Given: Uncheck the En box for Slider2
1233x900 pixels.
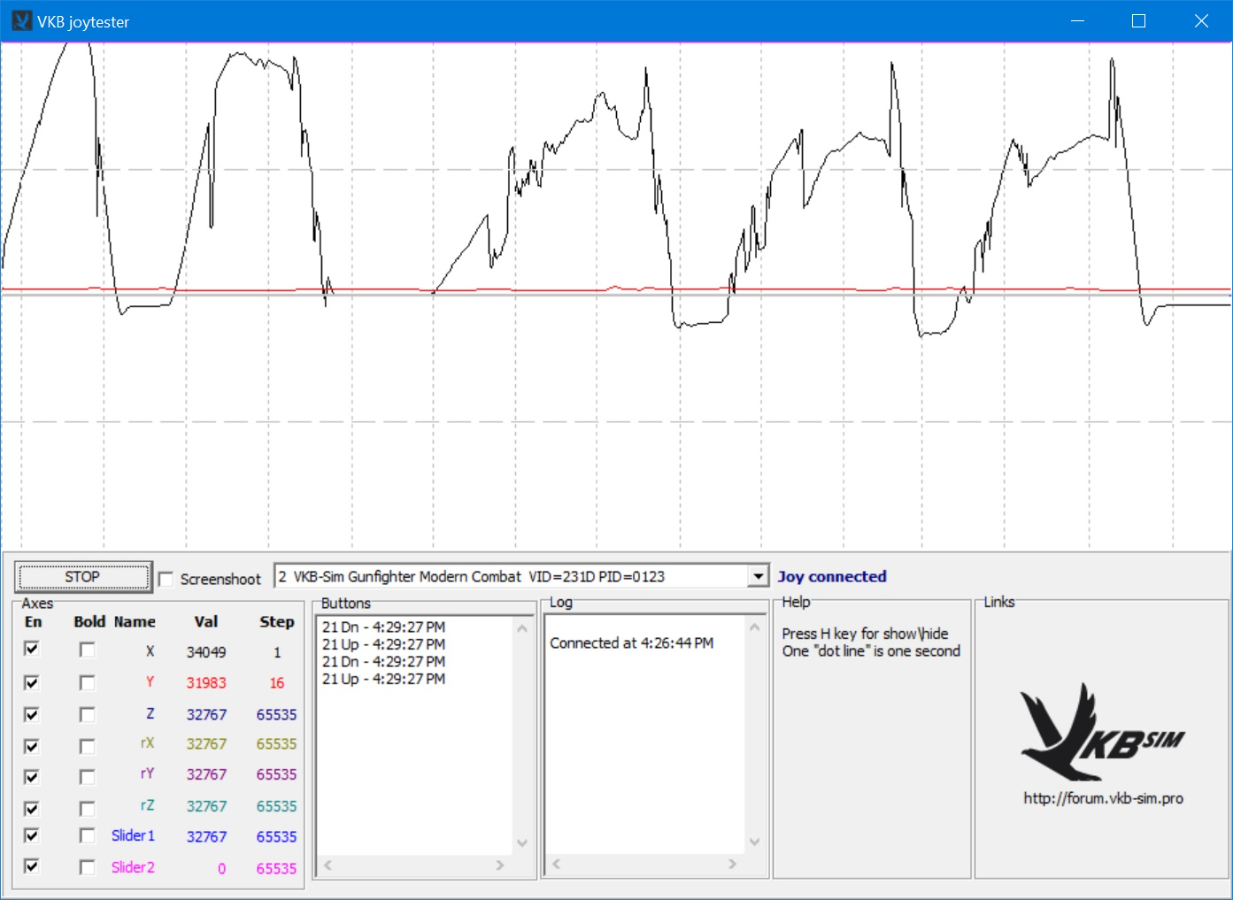Looking at the screenshot, I should [x=33, y=867].
